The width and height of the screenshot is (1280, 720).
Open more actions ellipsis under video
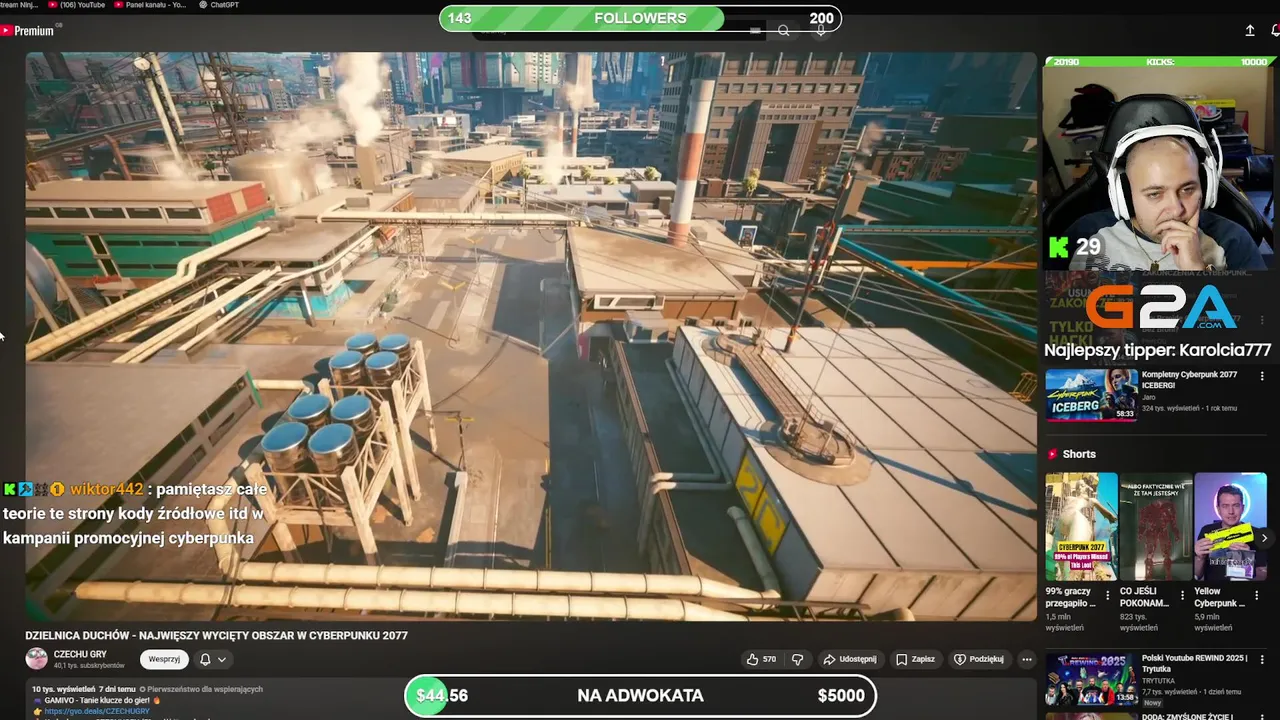[x=1026, y=659]
